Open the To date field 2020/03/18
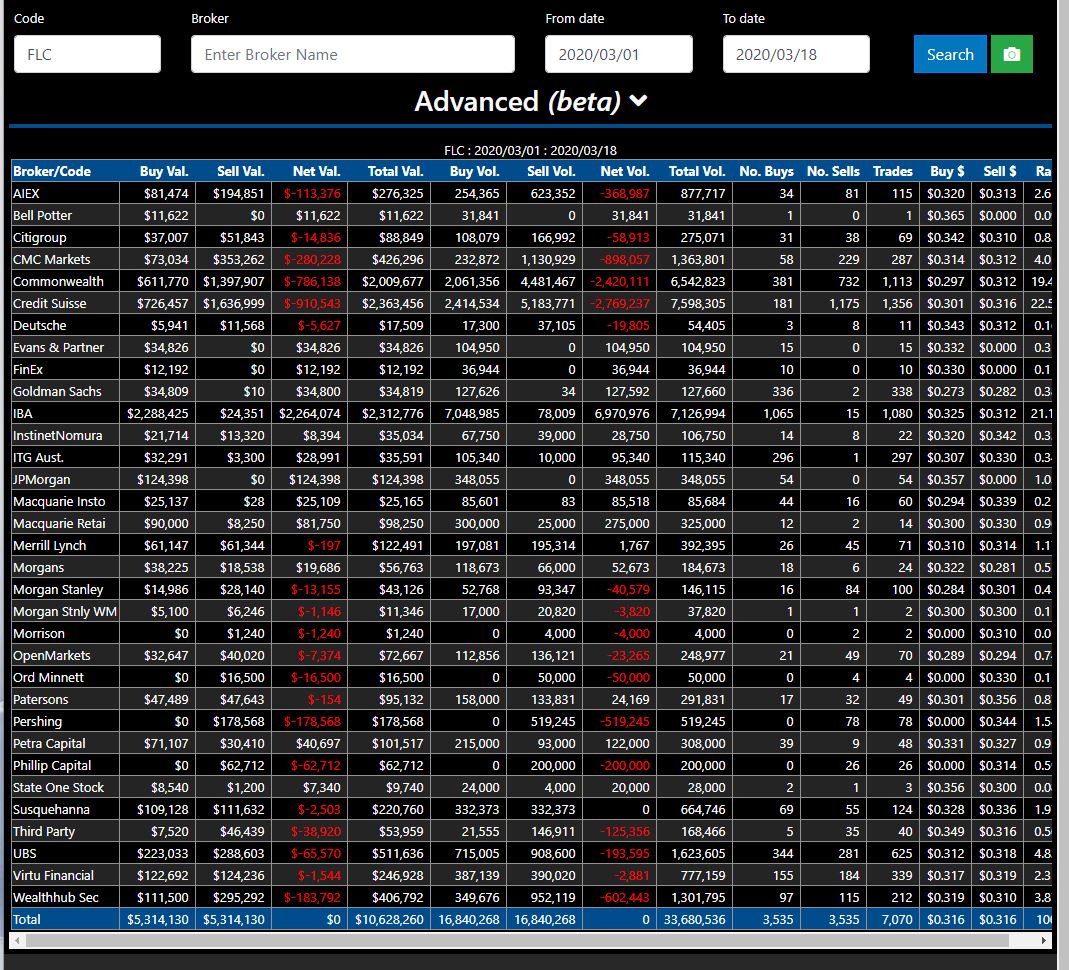Screen dimensions: 1069x970 pos(796,55)
